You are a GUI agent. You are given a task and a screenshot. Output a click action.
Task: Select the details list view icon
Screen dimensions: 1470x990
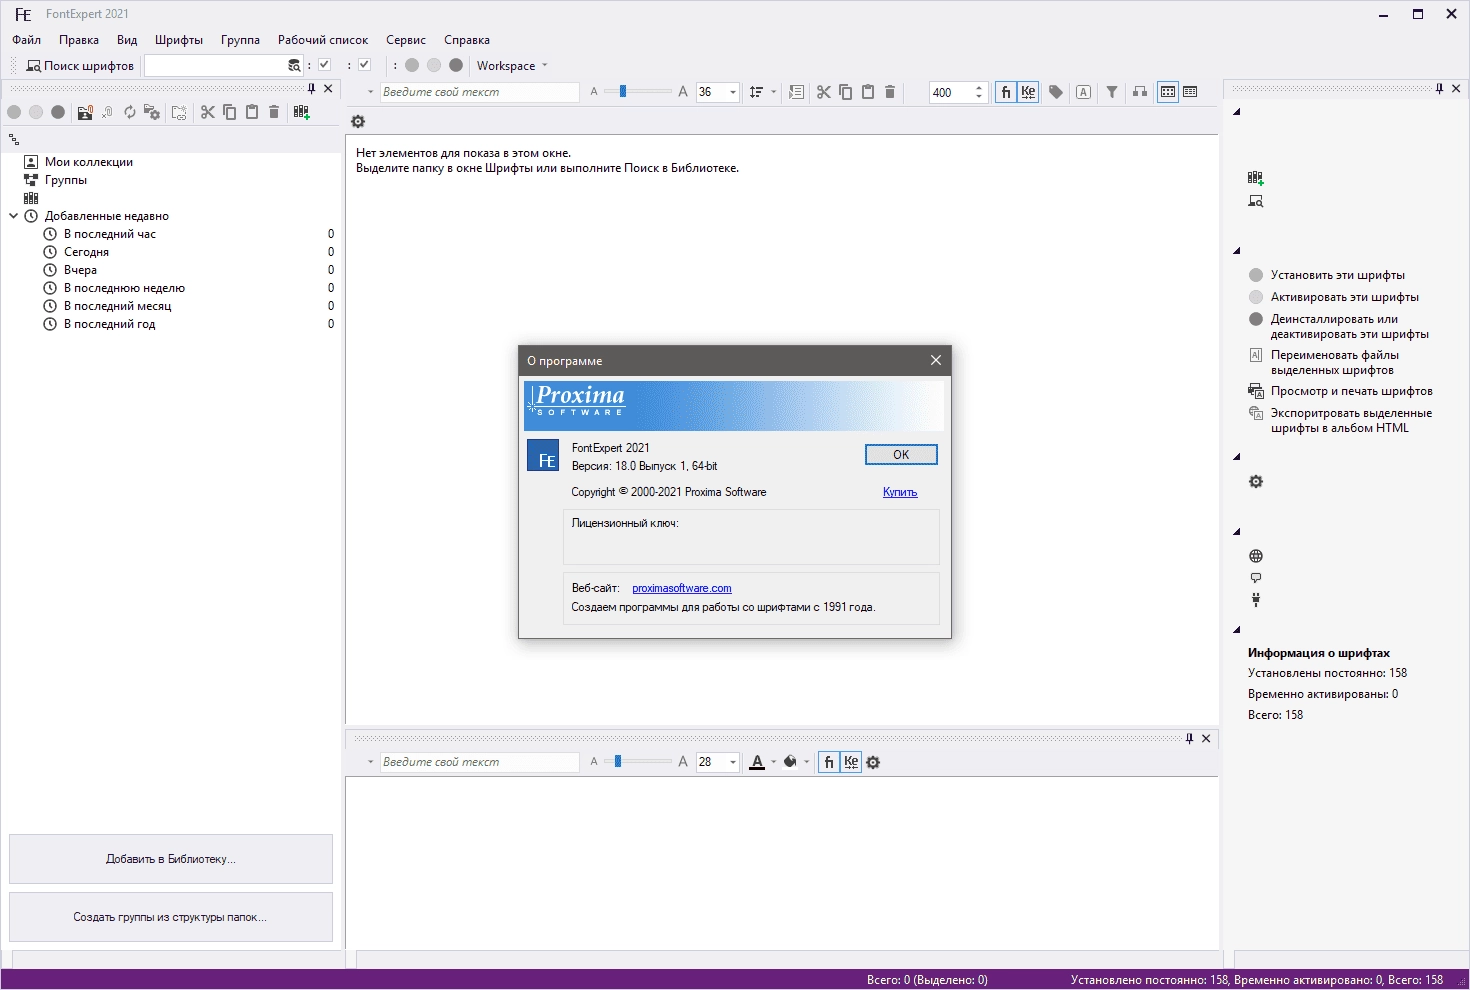[x=1190, y=92]
